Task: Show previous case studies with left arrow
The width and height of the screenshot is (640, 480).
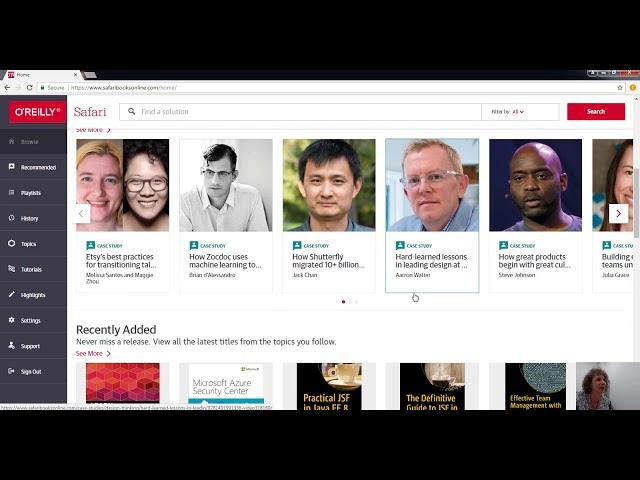Action: click(81, 213)
